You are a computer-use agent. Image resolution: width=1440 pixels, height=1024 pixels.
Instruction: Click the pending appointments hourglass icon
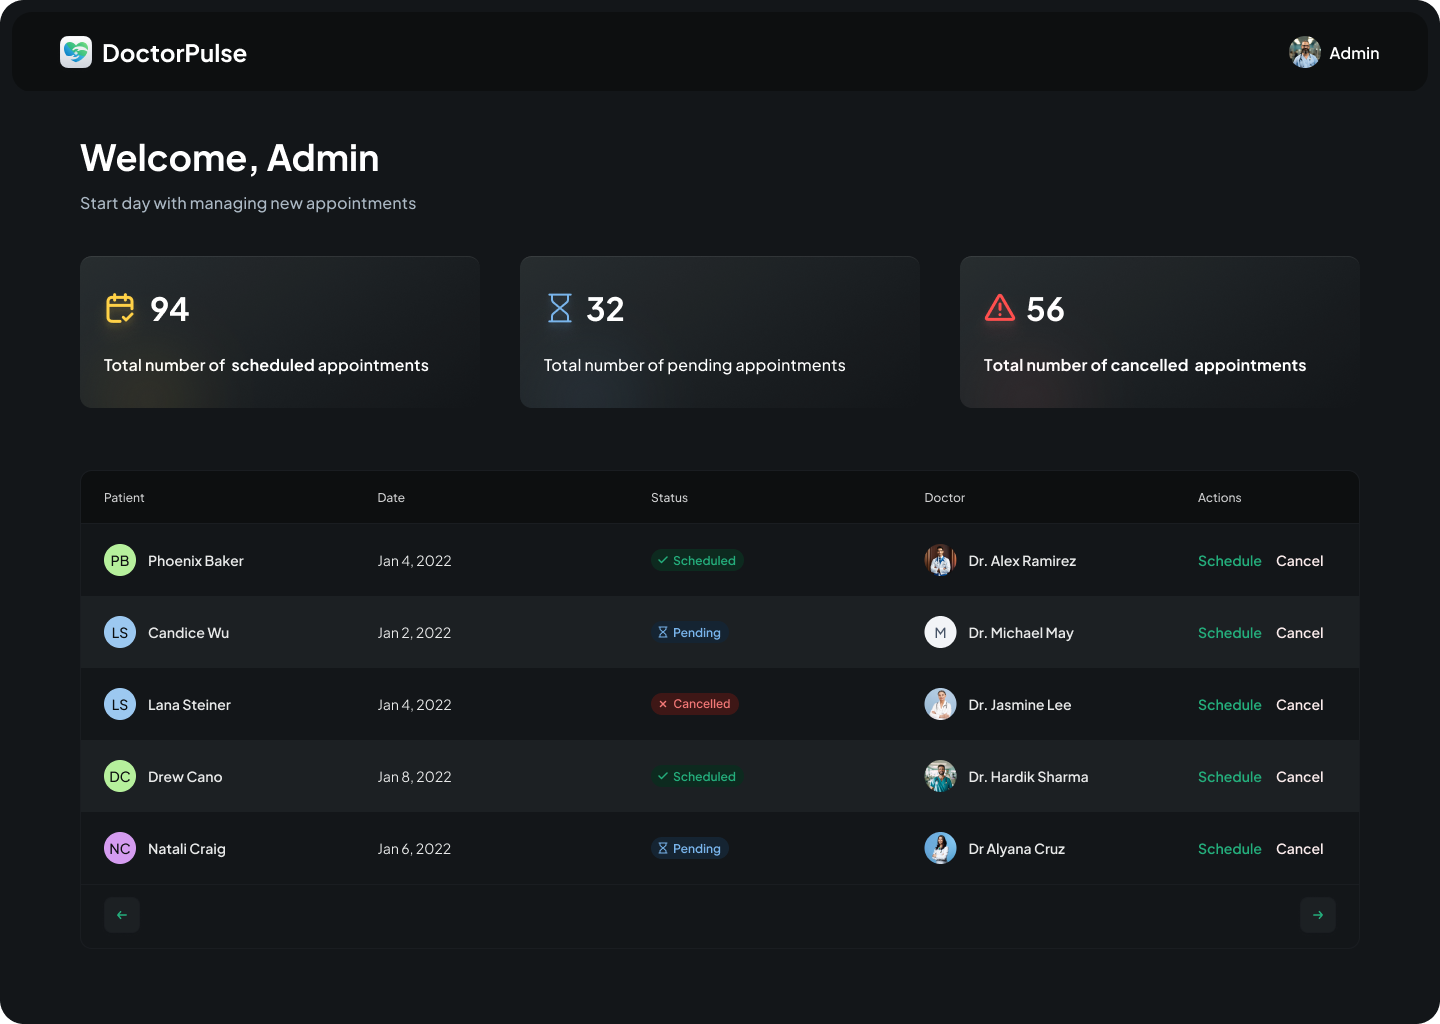[x=560, y=309]
